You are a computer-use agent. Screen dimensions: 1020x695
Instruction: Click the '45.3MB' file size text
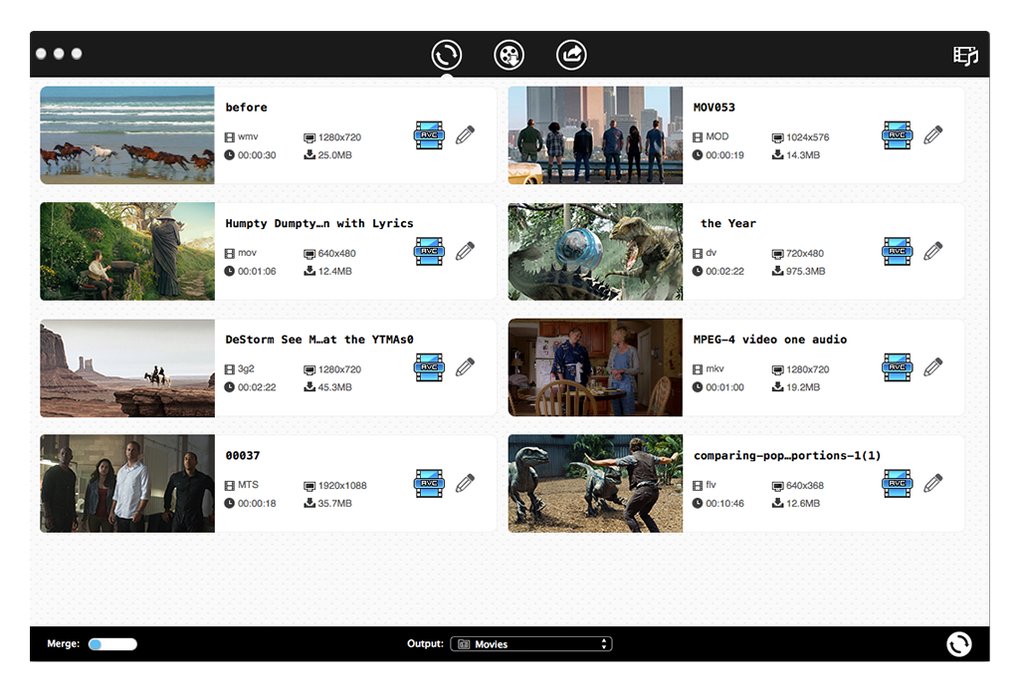click(x=335, y=387)
